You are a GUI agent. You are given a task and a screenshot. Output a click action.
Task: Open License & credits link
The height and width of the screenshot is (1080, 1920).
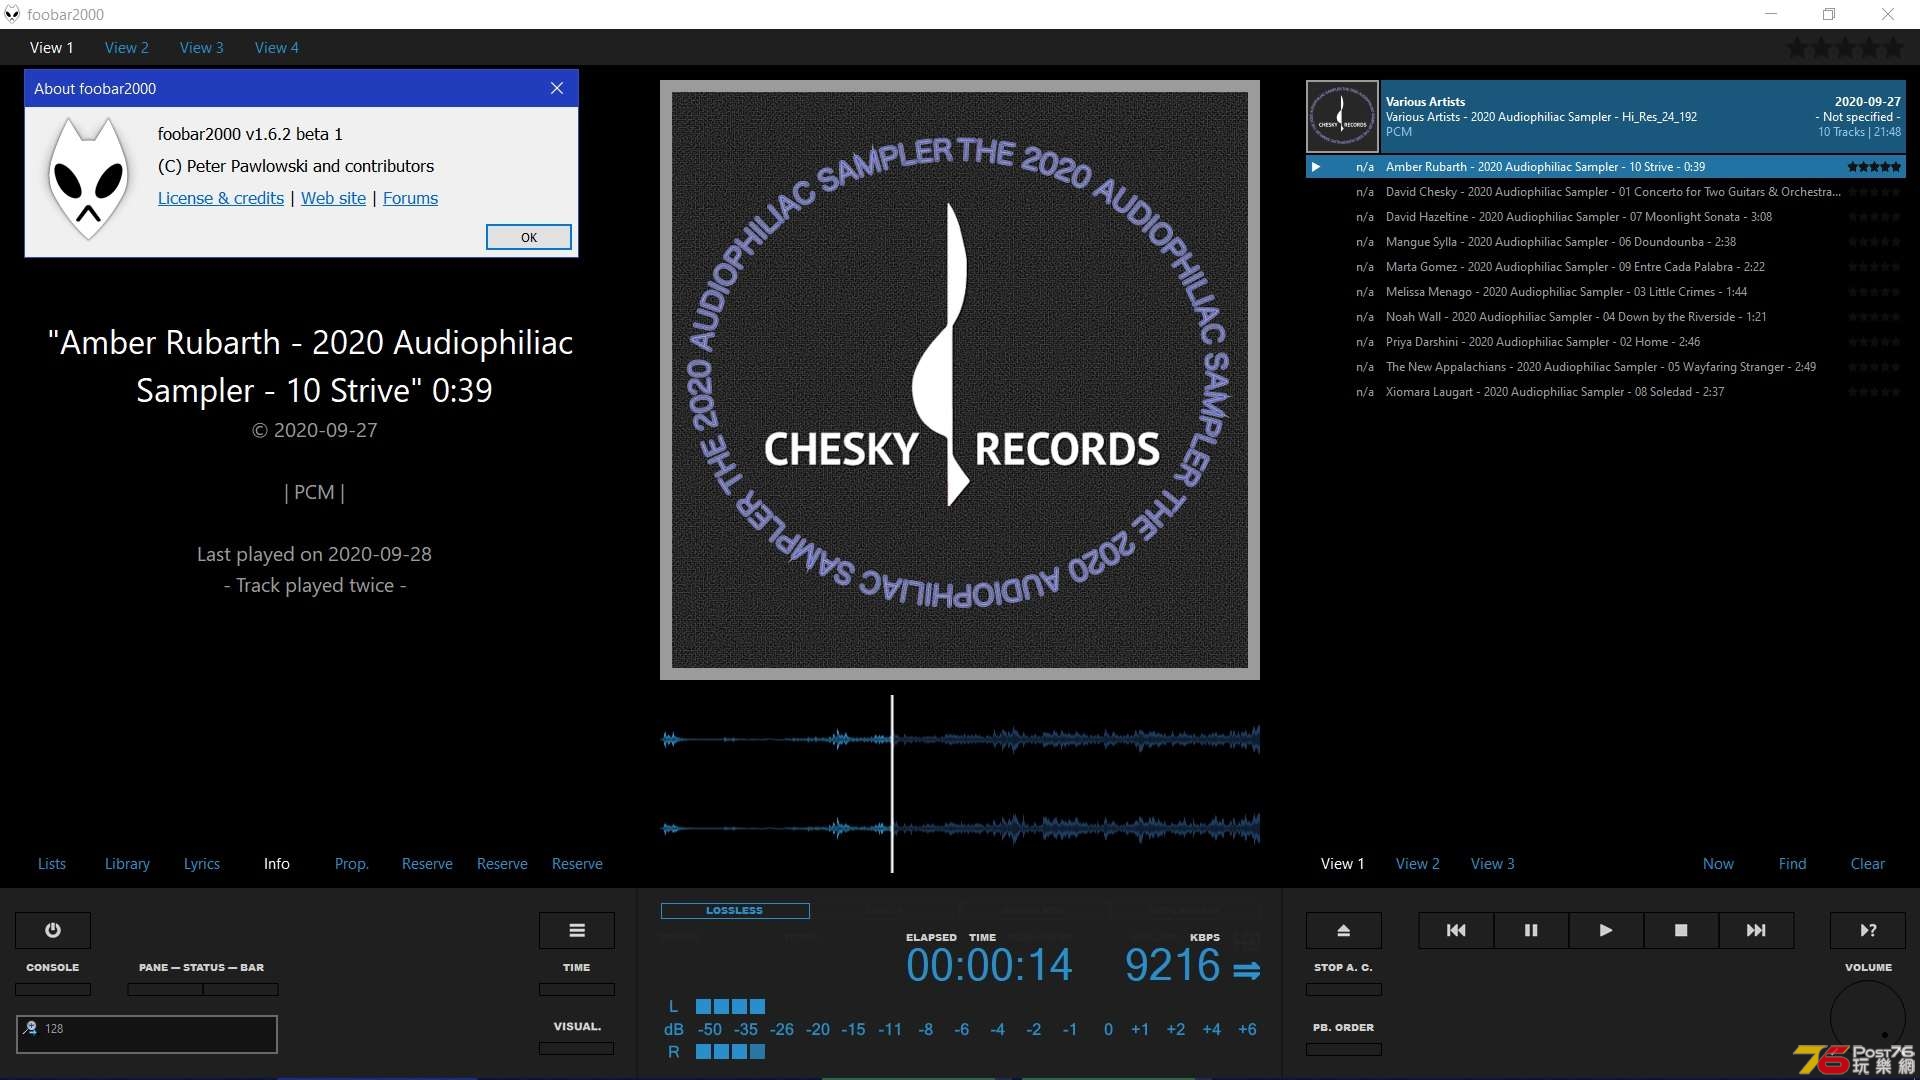coord(221,198)
